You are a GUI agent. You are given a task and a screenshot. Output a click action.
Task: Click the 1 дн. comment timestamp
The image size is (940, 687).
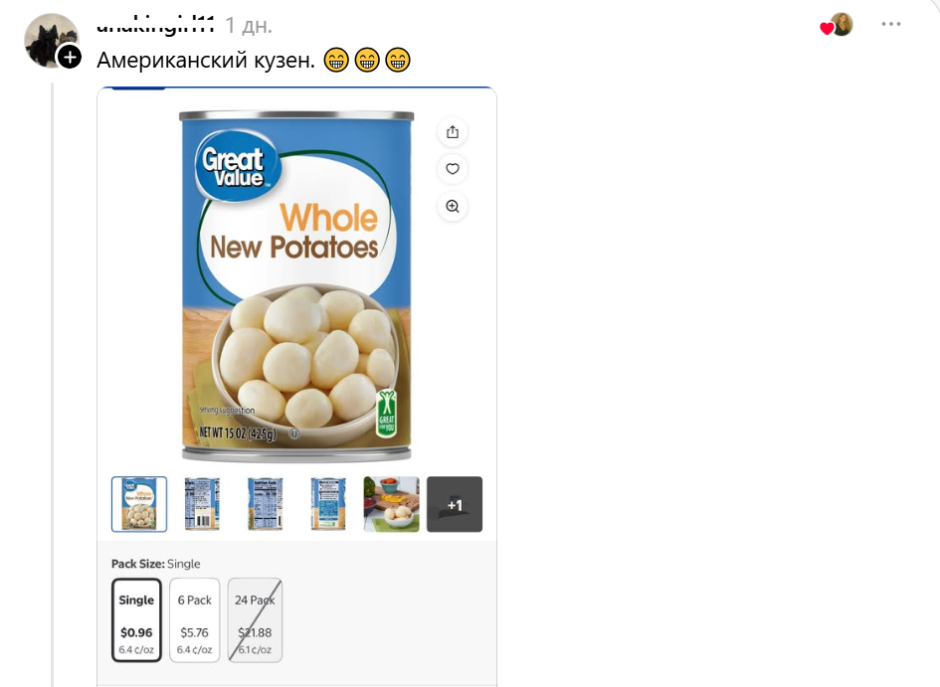click(249, 26)
